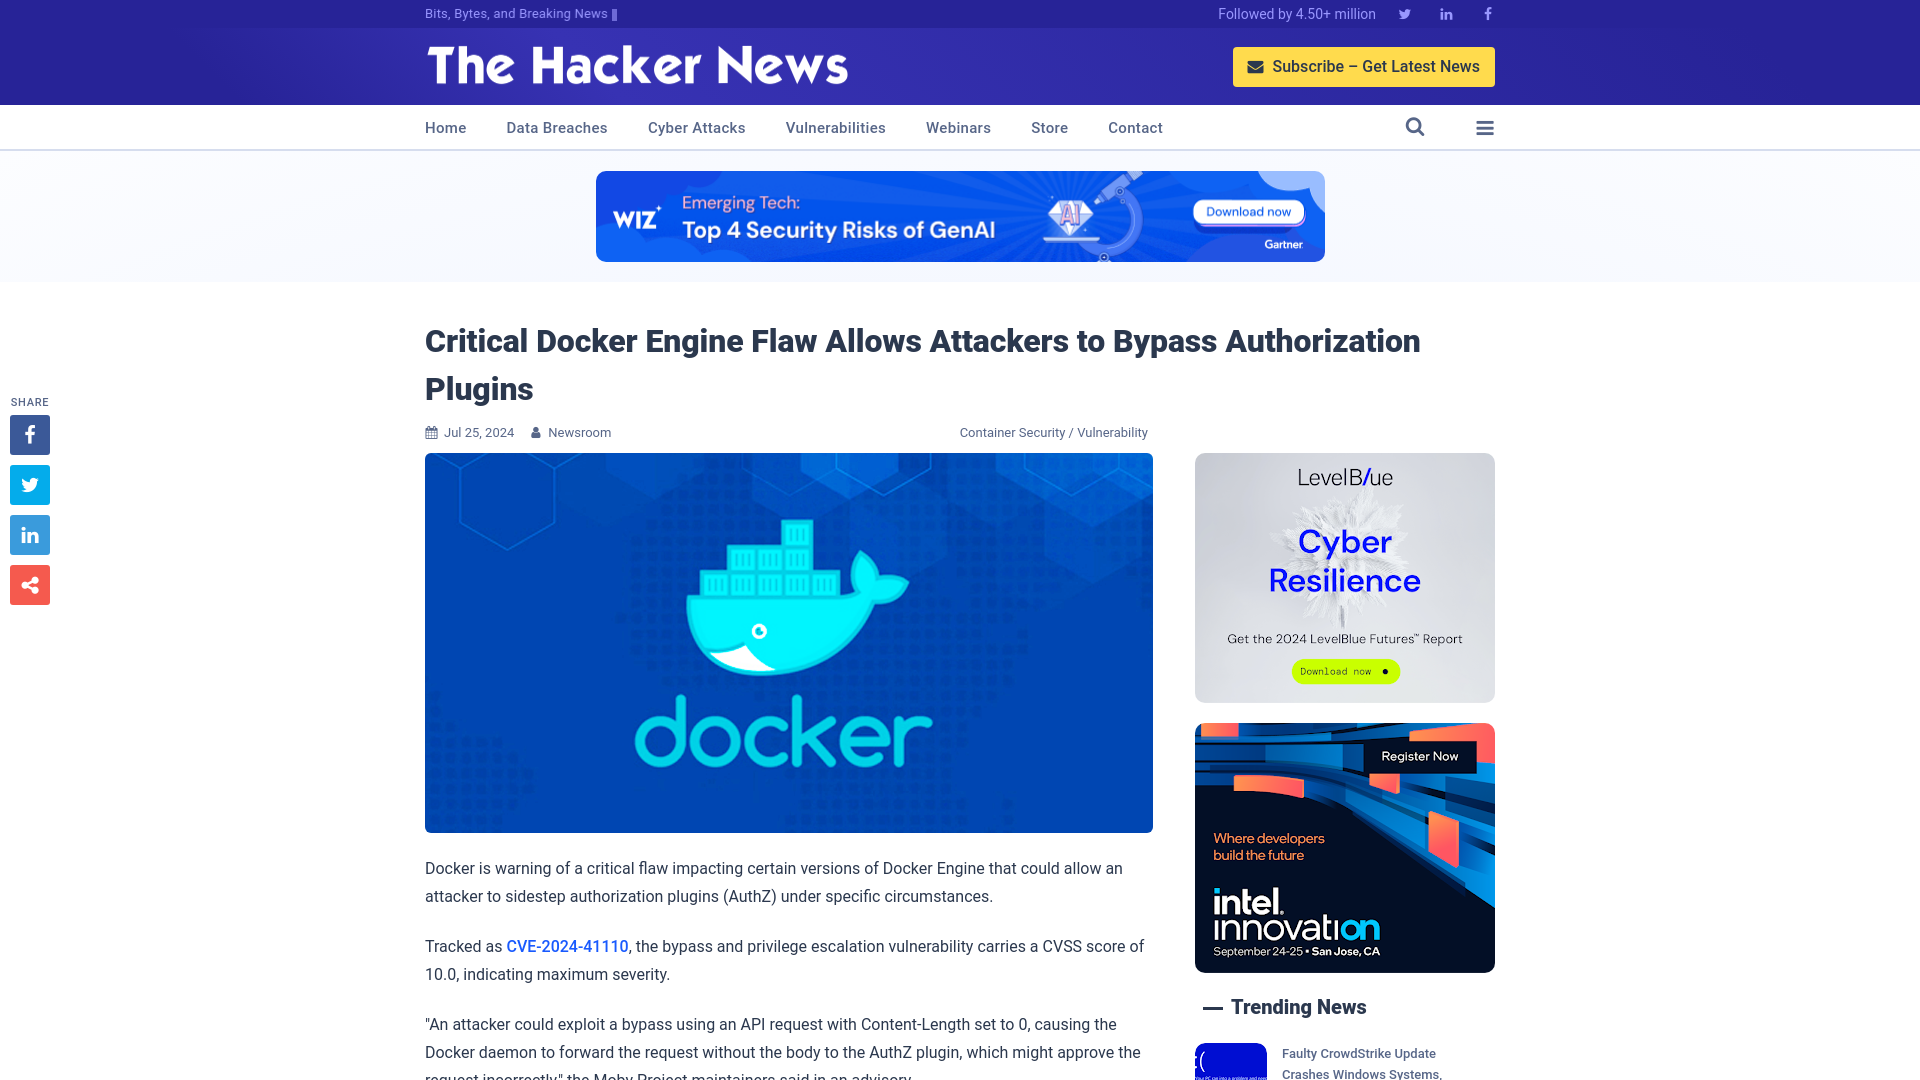The height and width of the screenshot is (1080, 1920).
Task: Click the generic share icon
Action: tap(29, 584)
